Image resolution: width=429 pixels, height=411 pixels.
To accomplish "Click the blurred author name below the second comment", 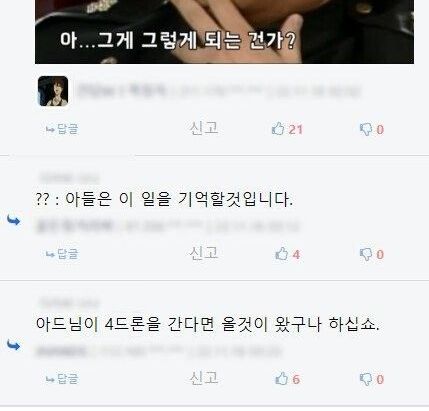I will pyautogui.click(x=75, y=226).
